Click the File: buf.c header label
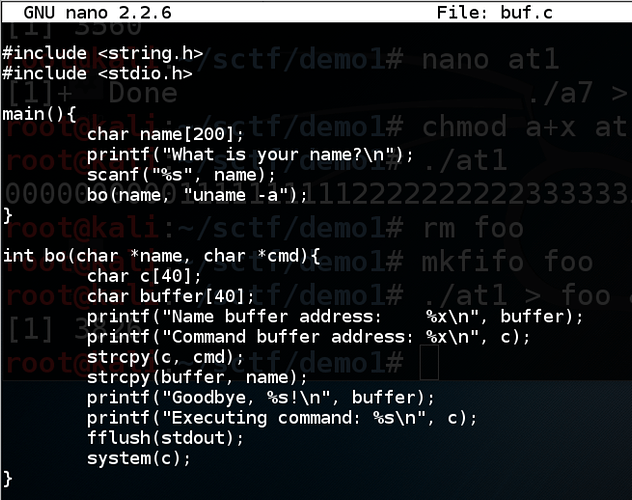This screenshot has height=500, width=632. pyautogui.click(x=495, y=12)
